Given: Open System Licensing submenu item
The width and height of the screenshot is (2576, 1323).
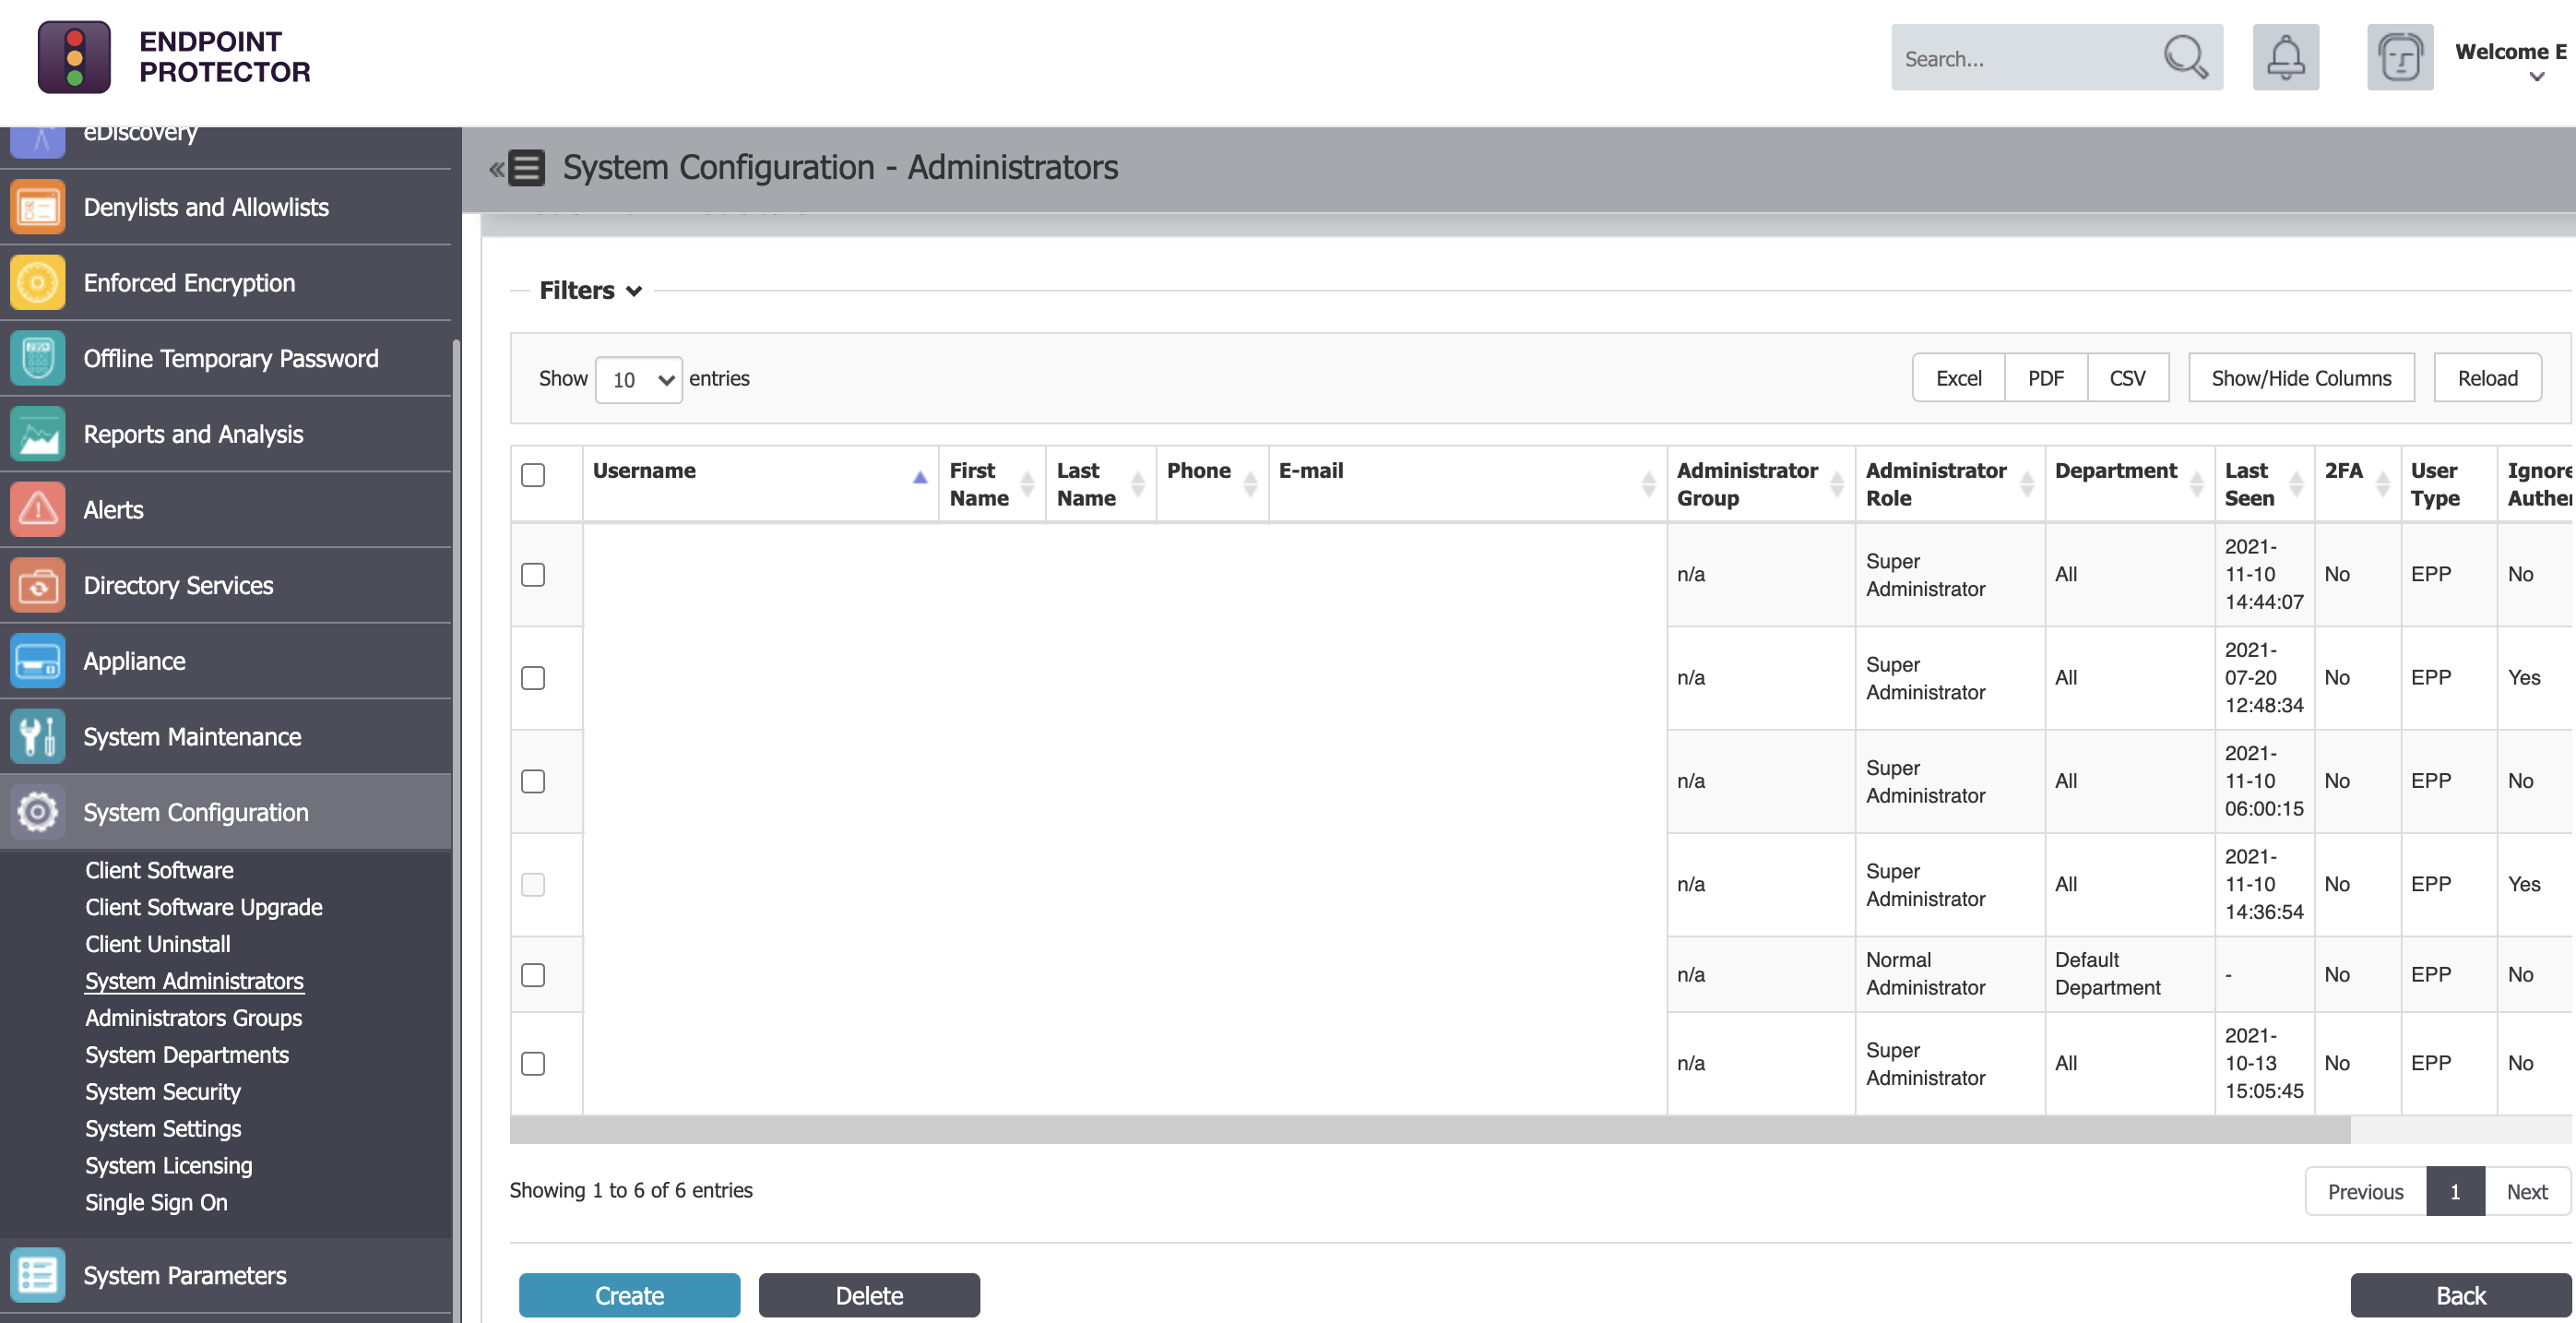Looking at the screenshot, I should pos(168,1165).
